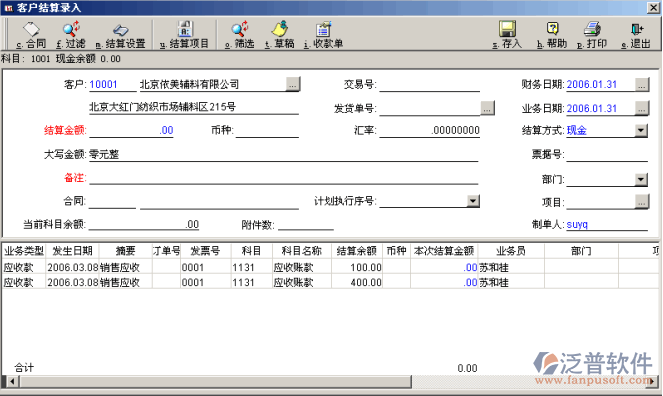Expand the 部门 dropdown arrow
The image size is (663, 396).
[x=641, y=180]
